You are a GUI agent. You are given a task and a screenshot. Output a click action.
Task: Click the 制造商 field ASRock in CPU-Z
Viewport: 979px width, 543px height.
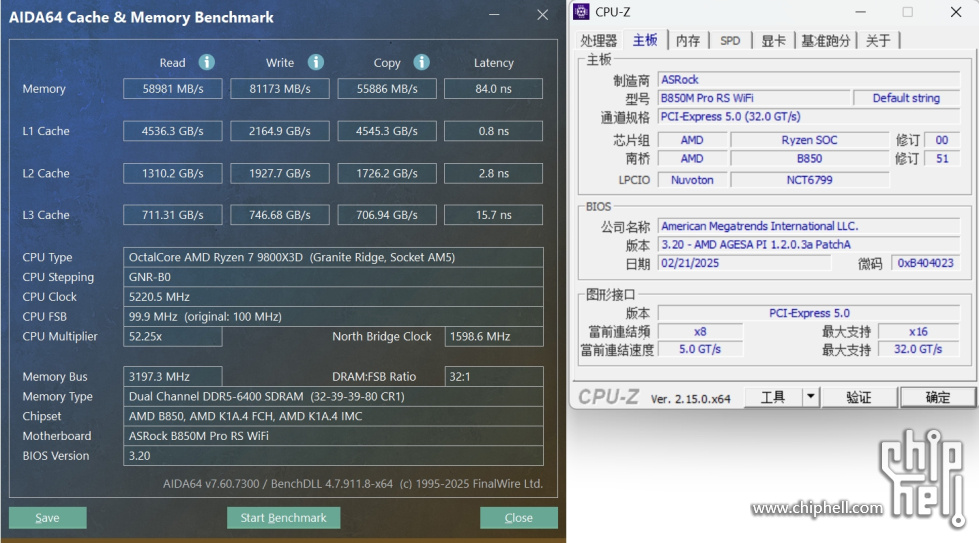tap(809, 80)
